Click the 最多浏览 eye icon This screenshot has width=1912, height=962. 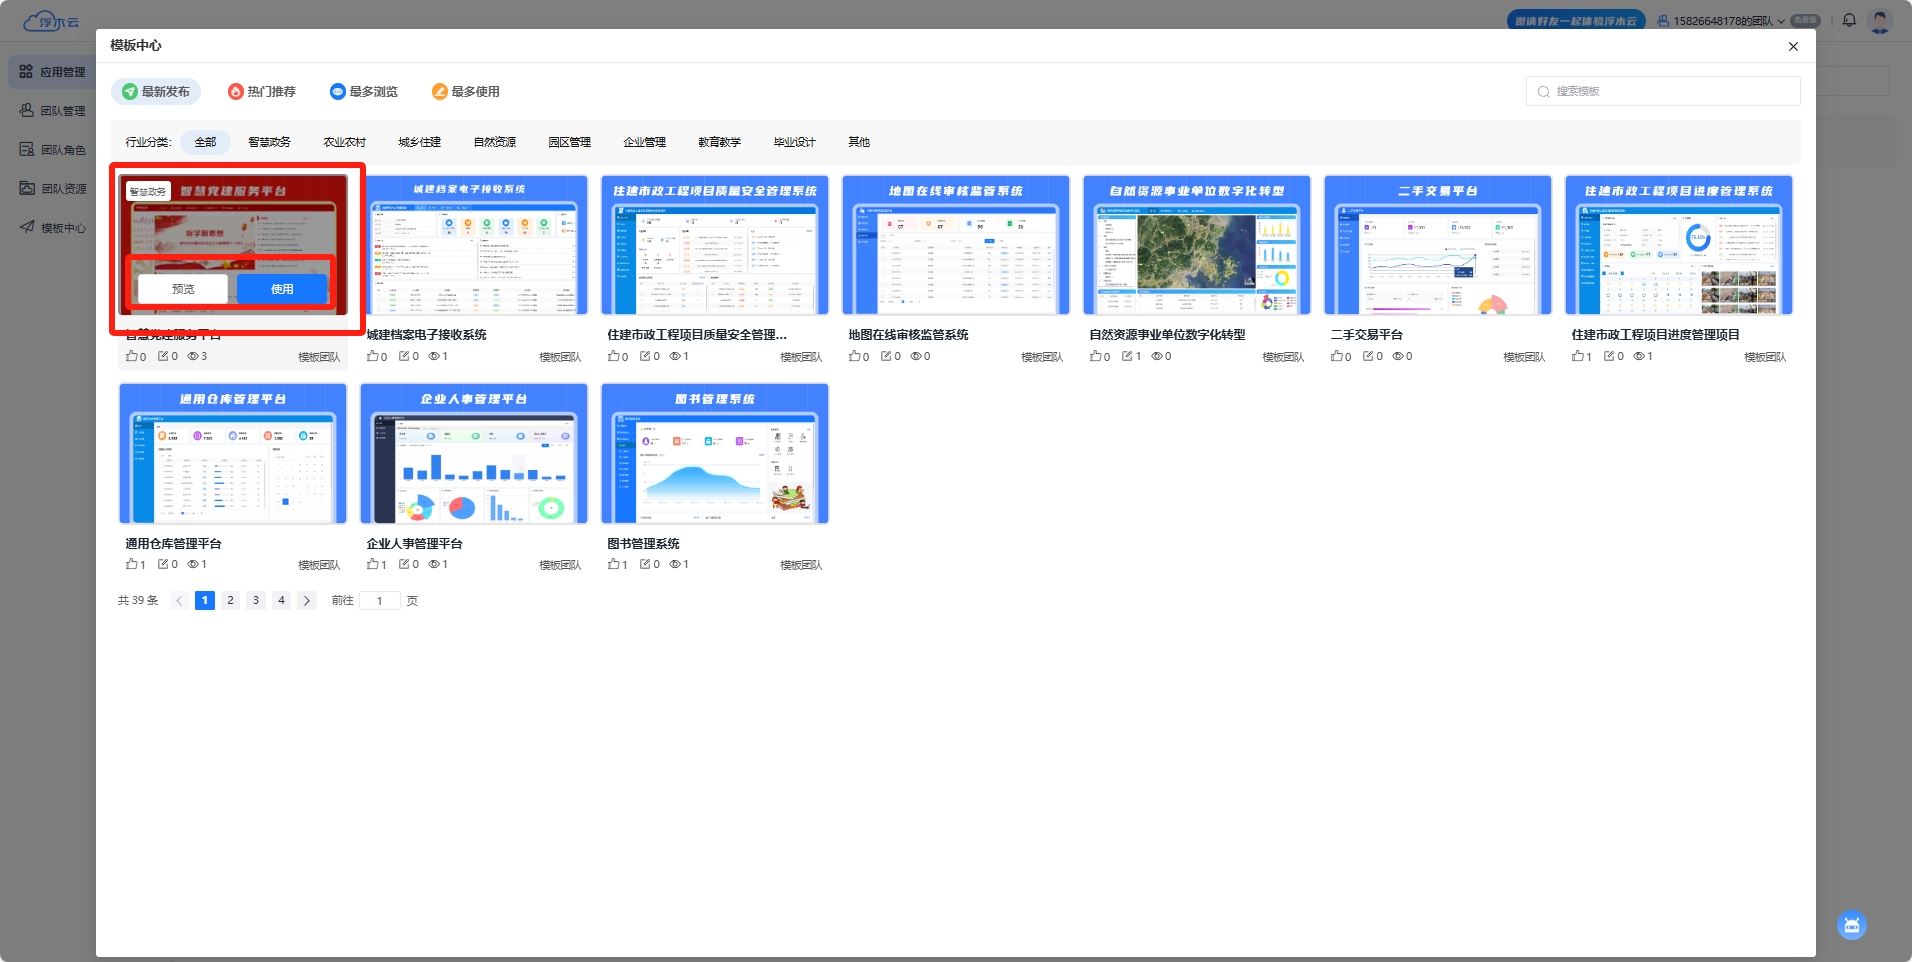pyautogui.click(x=338, y=92)
